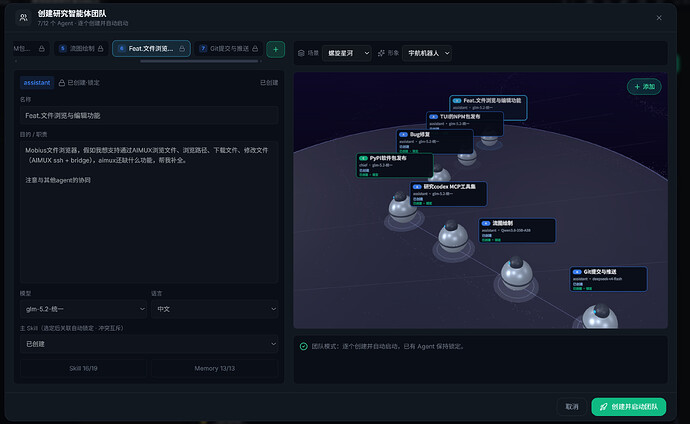
Task: Click lock icon on 流图绘制 tab
Action: coord(100,48)
